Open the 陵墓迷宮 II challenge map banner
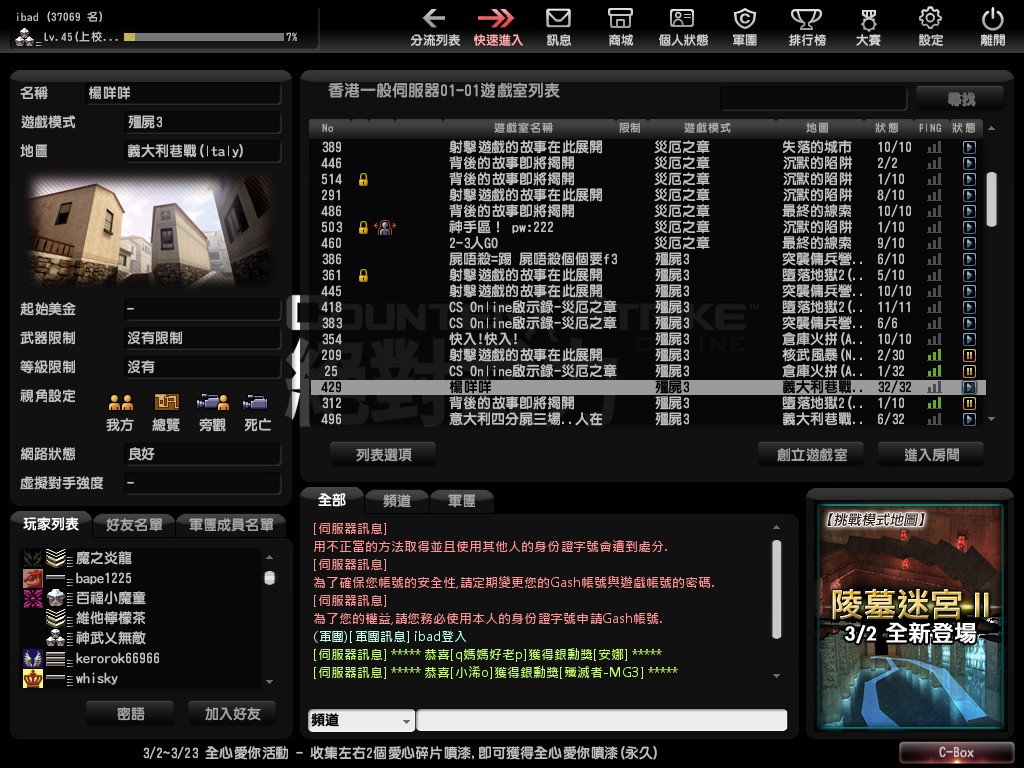This screenshot has height=768, width=1024. [x=910, y=616]
